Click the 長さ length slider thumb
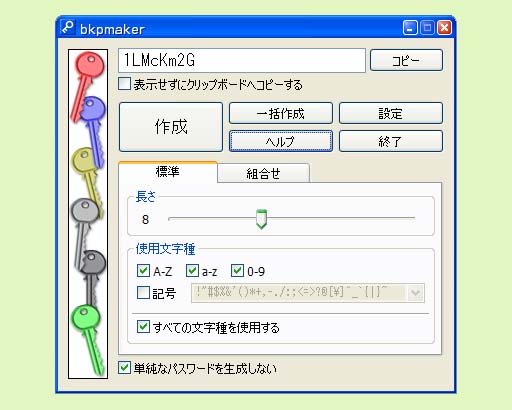The height and width of the screenshot is (410, 512). (261, 219)
